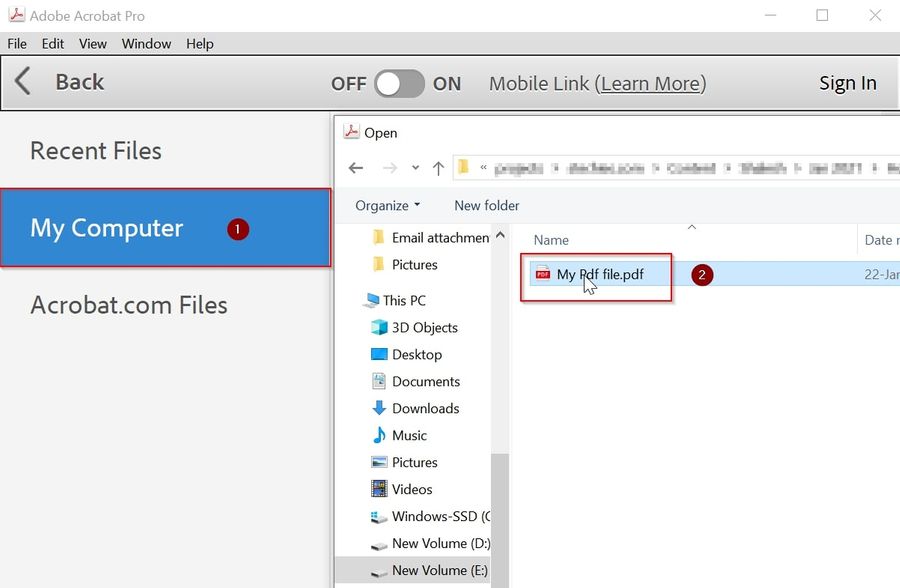Viewport: 900px width, 588px height.
Task: Open Videos in the navigation tree
Action: [x=412, y=490]
